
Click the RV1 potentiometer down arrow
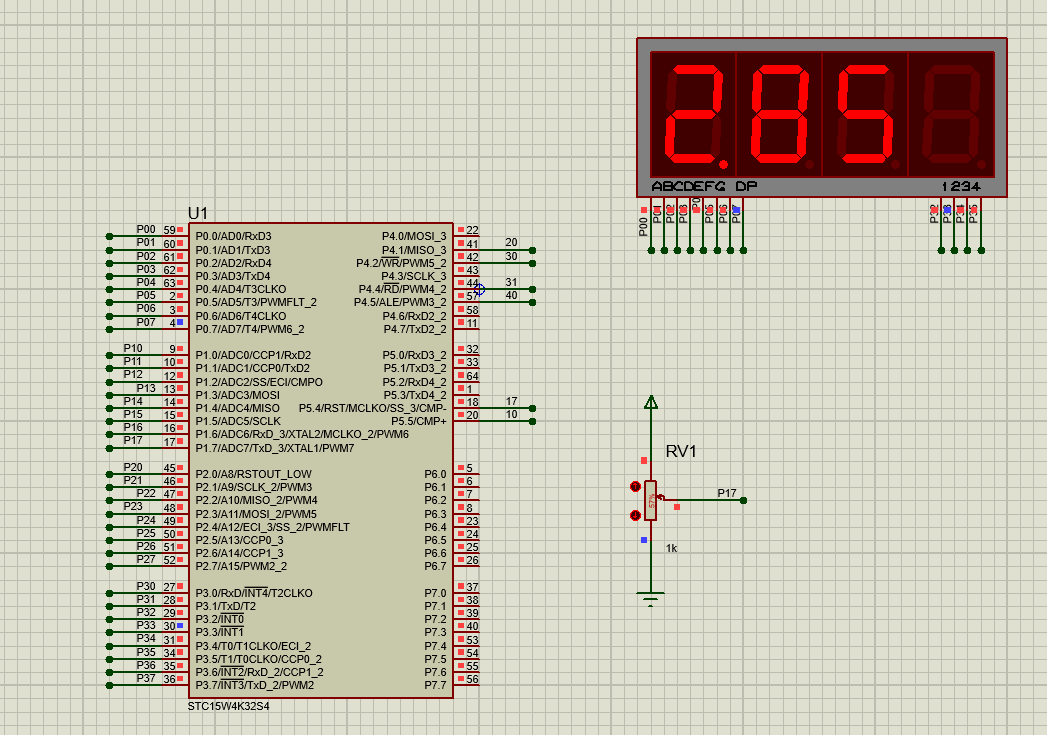pos(635,516)
